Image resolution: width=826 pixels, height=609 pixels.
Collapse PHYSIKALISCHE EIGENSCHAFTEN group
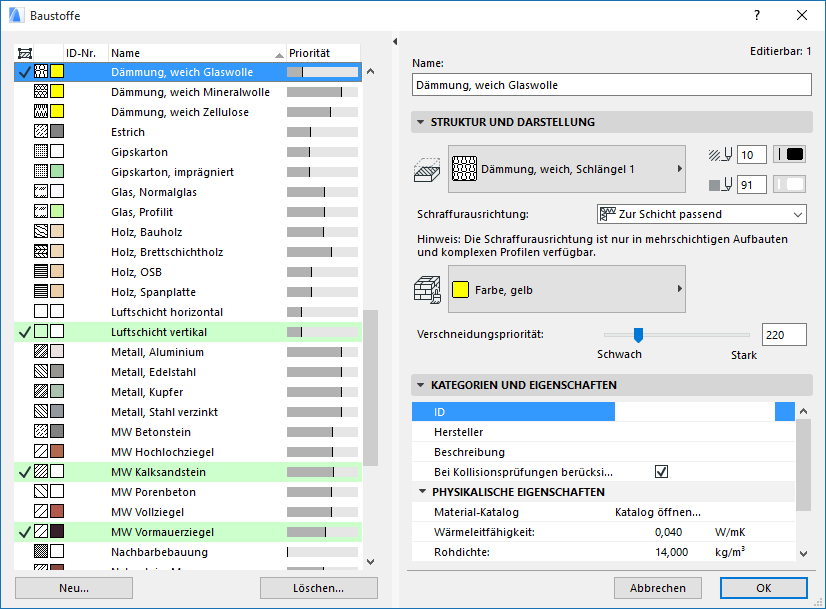[x=422, y=492]
